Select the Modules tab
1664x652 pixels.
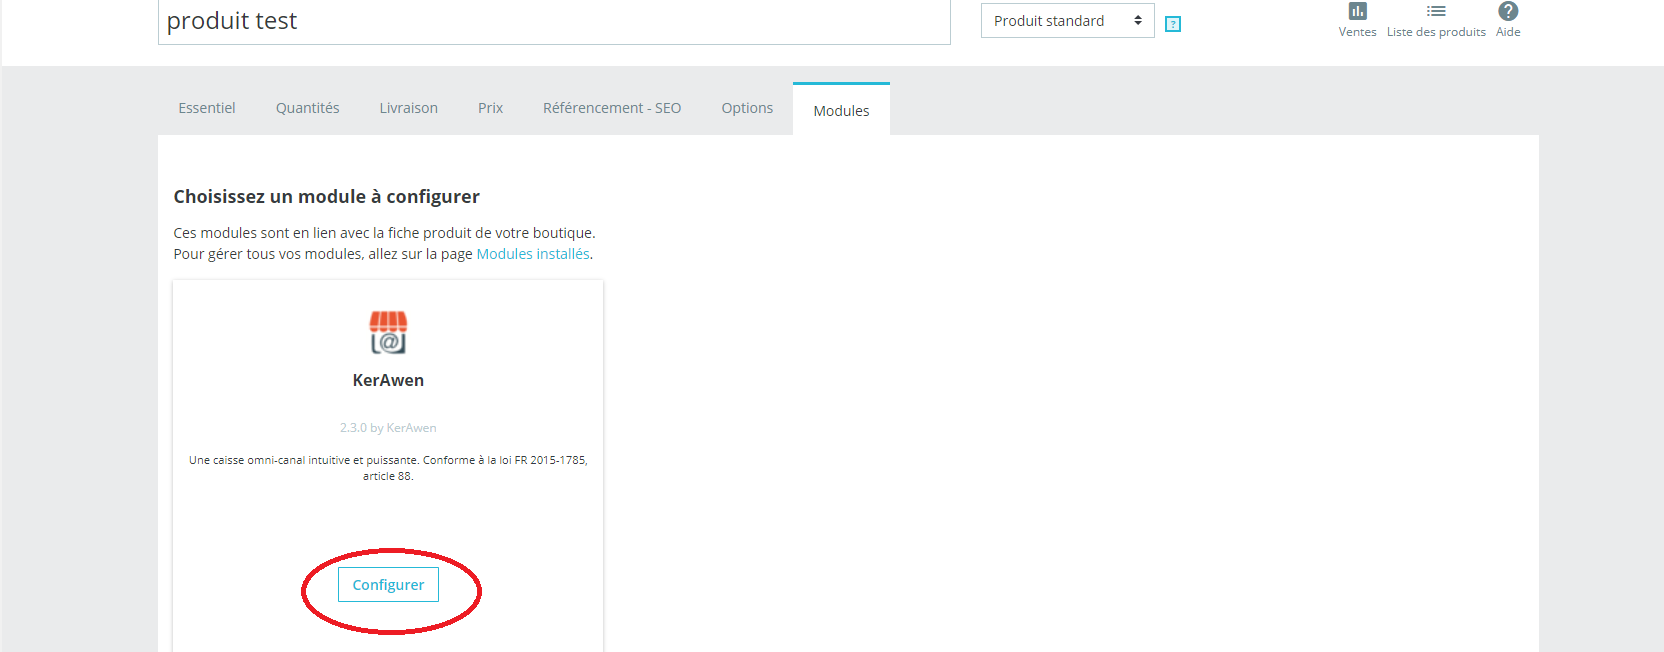841,110
